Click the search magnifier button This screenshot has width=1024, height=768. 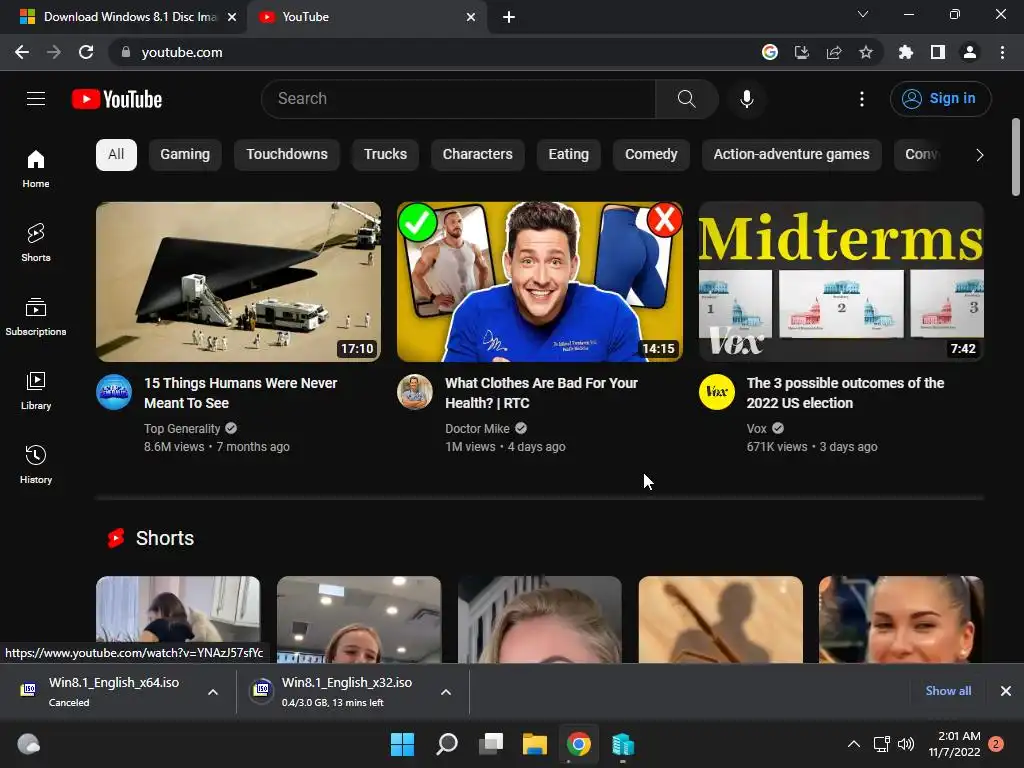686,99
